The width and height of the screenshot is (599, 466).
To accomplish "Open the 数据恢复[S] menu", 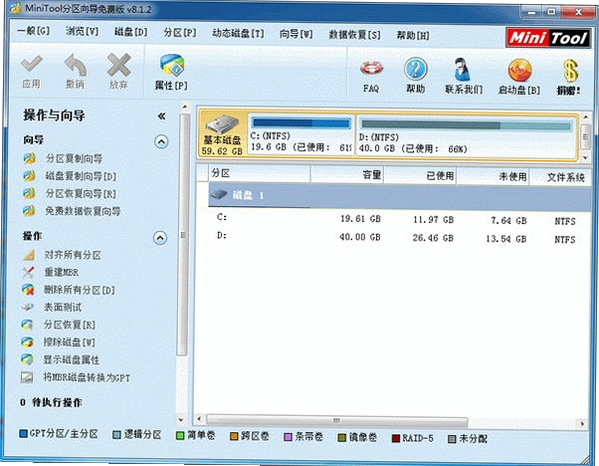I will (x=355, y=35).
